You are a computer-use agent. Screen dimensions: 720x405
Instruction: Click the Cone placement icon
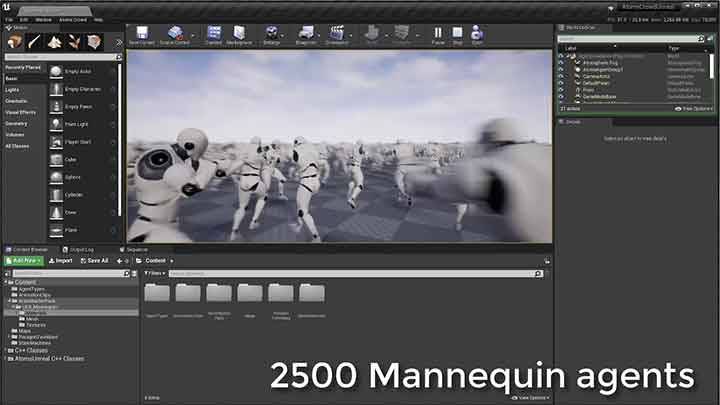tap(56, 213)
